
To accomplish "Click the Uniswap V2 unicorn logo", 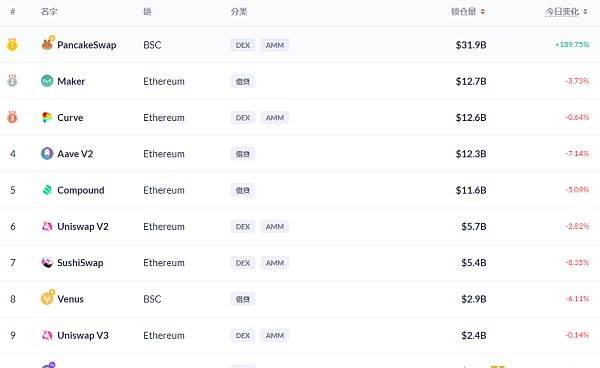I will [47, 226].
